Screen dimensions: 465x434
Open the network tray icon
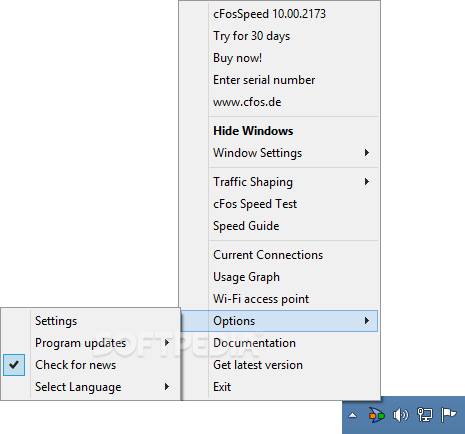(x=425, y=415)
